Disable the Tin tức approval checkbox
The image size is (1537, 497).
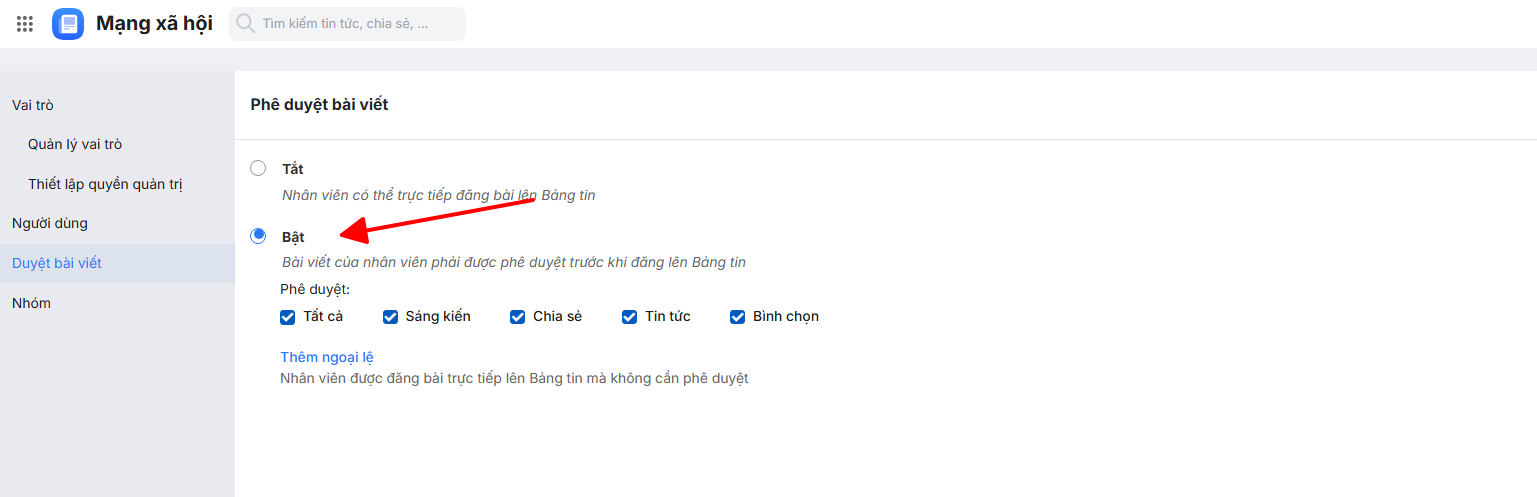click(x=630, y=317)
